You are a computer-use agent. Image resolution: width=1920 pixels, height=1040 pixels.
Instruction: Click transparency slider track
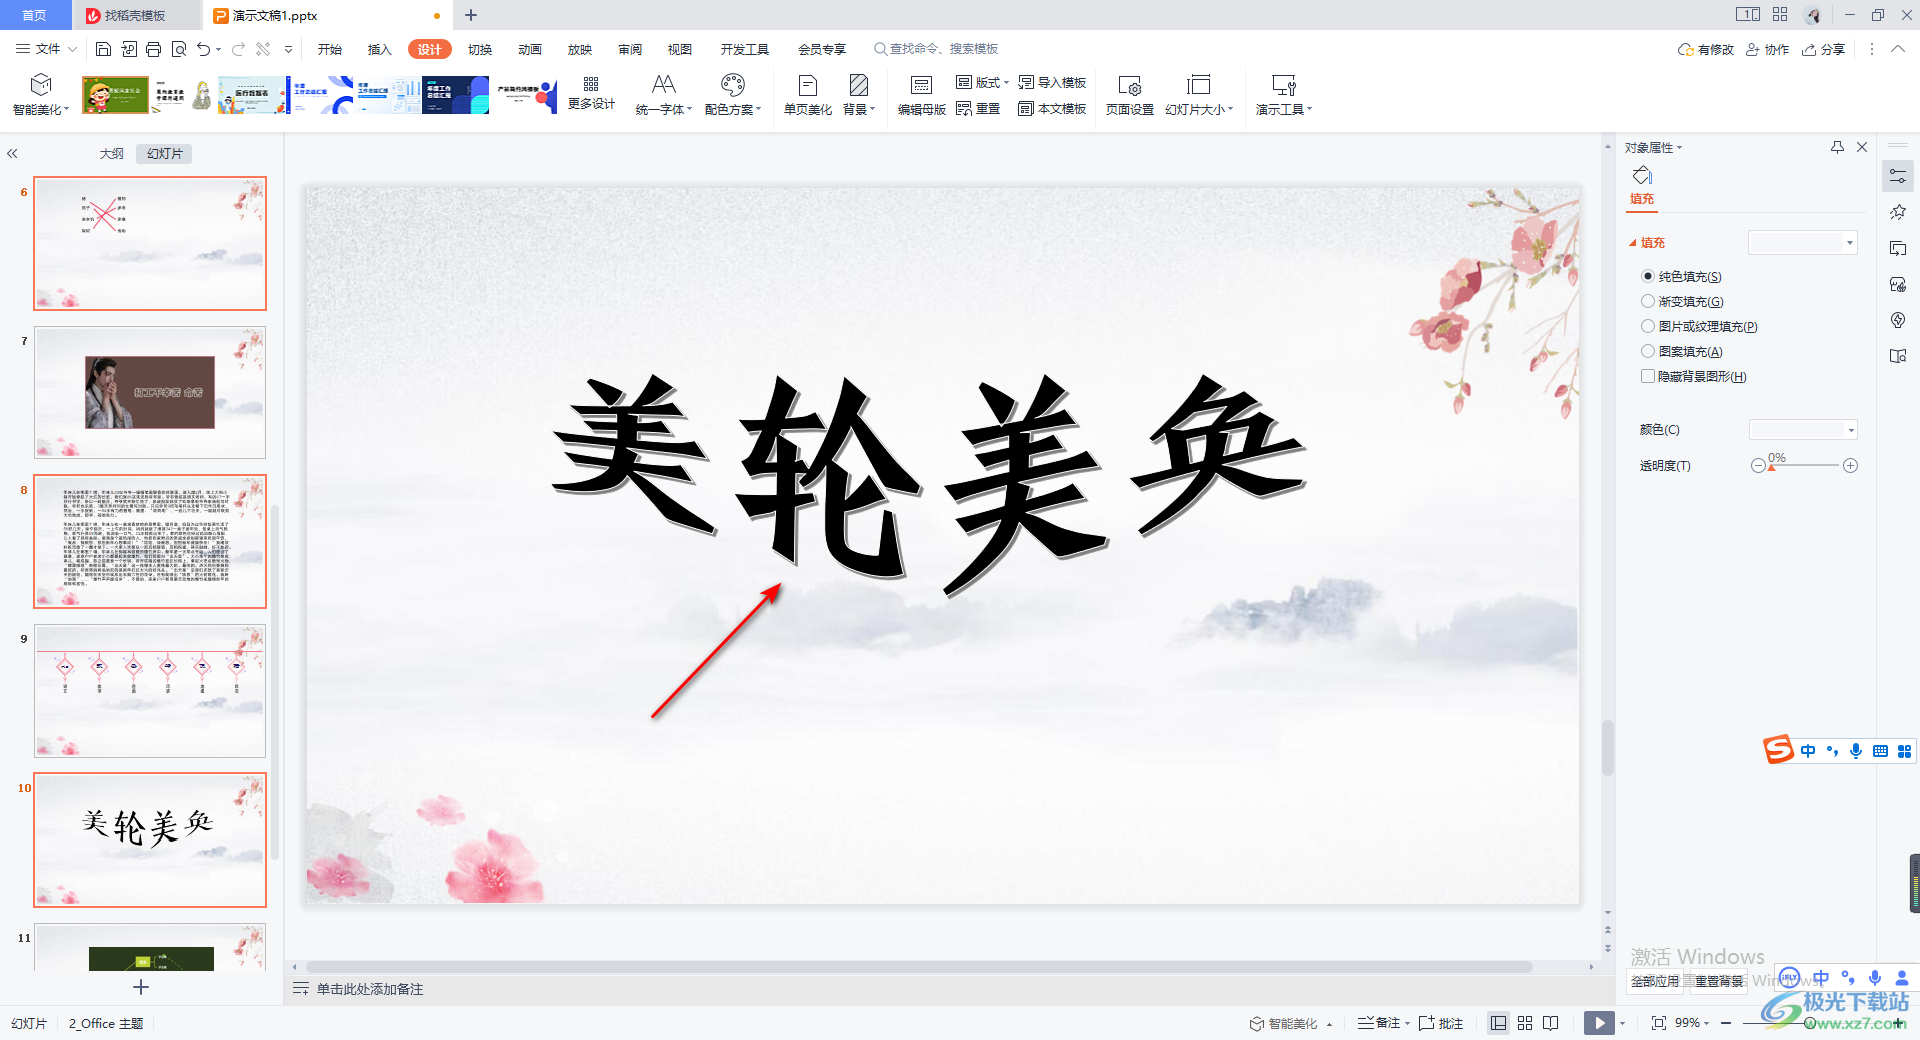coord(1804,466)
